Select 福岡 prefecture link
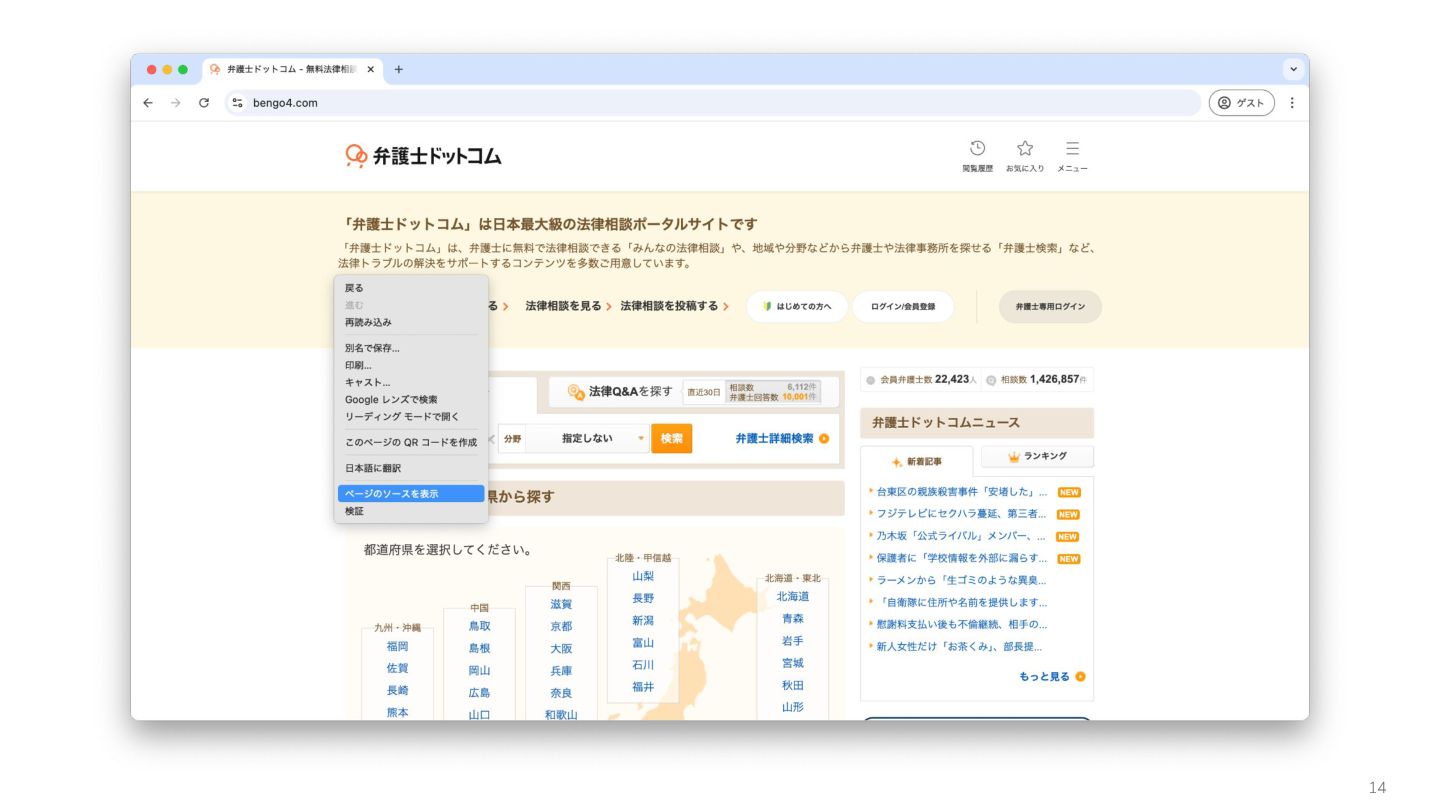 click(397, 646)
